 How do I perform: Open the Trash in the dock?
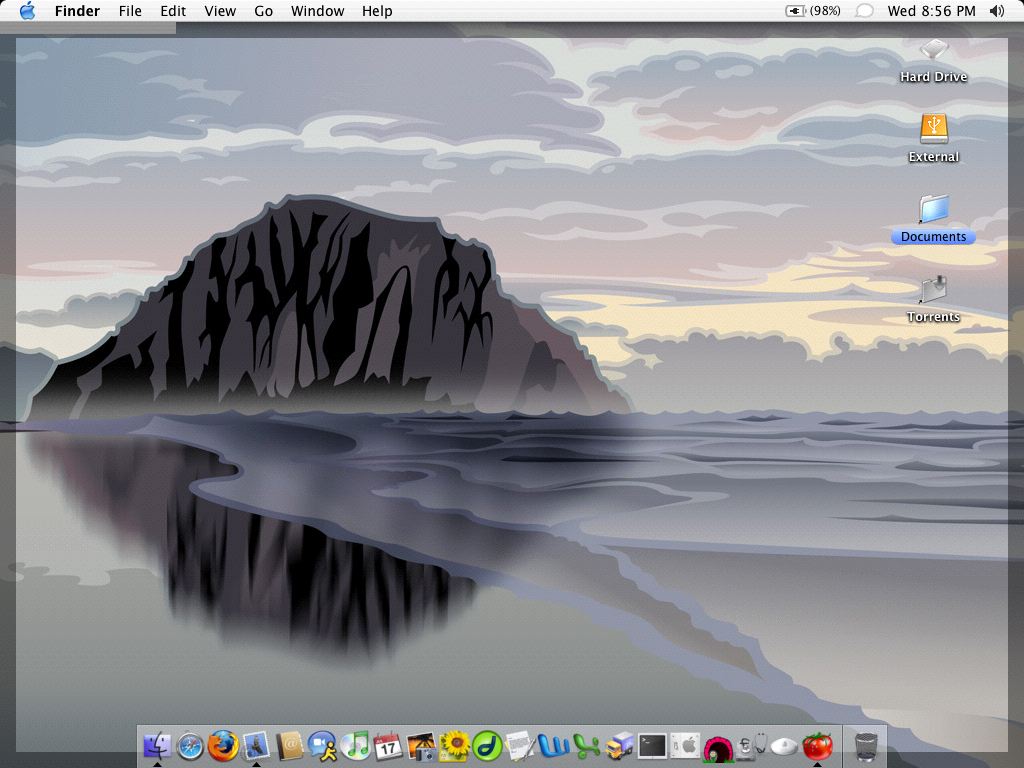(866, 746)
